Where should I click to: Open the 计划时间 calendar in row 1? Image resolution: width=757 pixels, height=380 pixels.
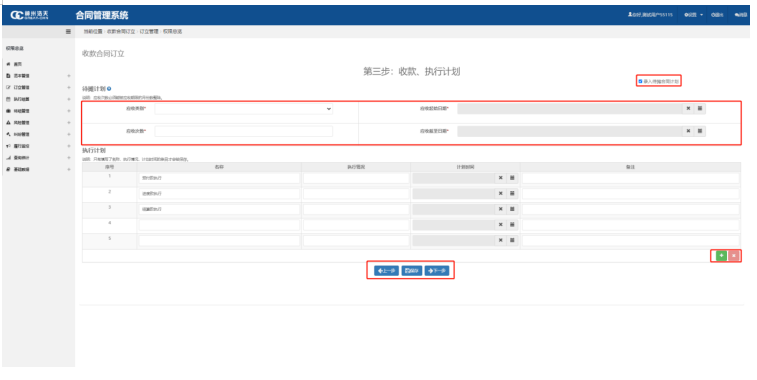tap(512, 178)
